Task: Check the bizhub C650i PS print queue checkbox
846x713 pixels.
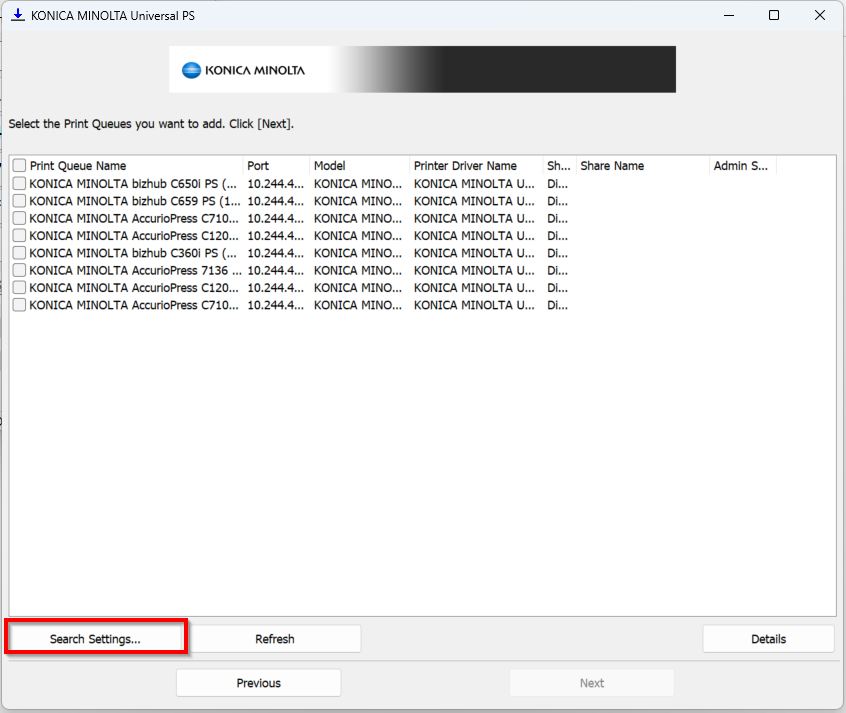Action: coord(19,184)
